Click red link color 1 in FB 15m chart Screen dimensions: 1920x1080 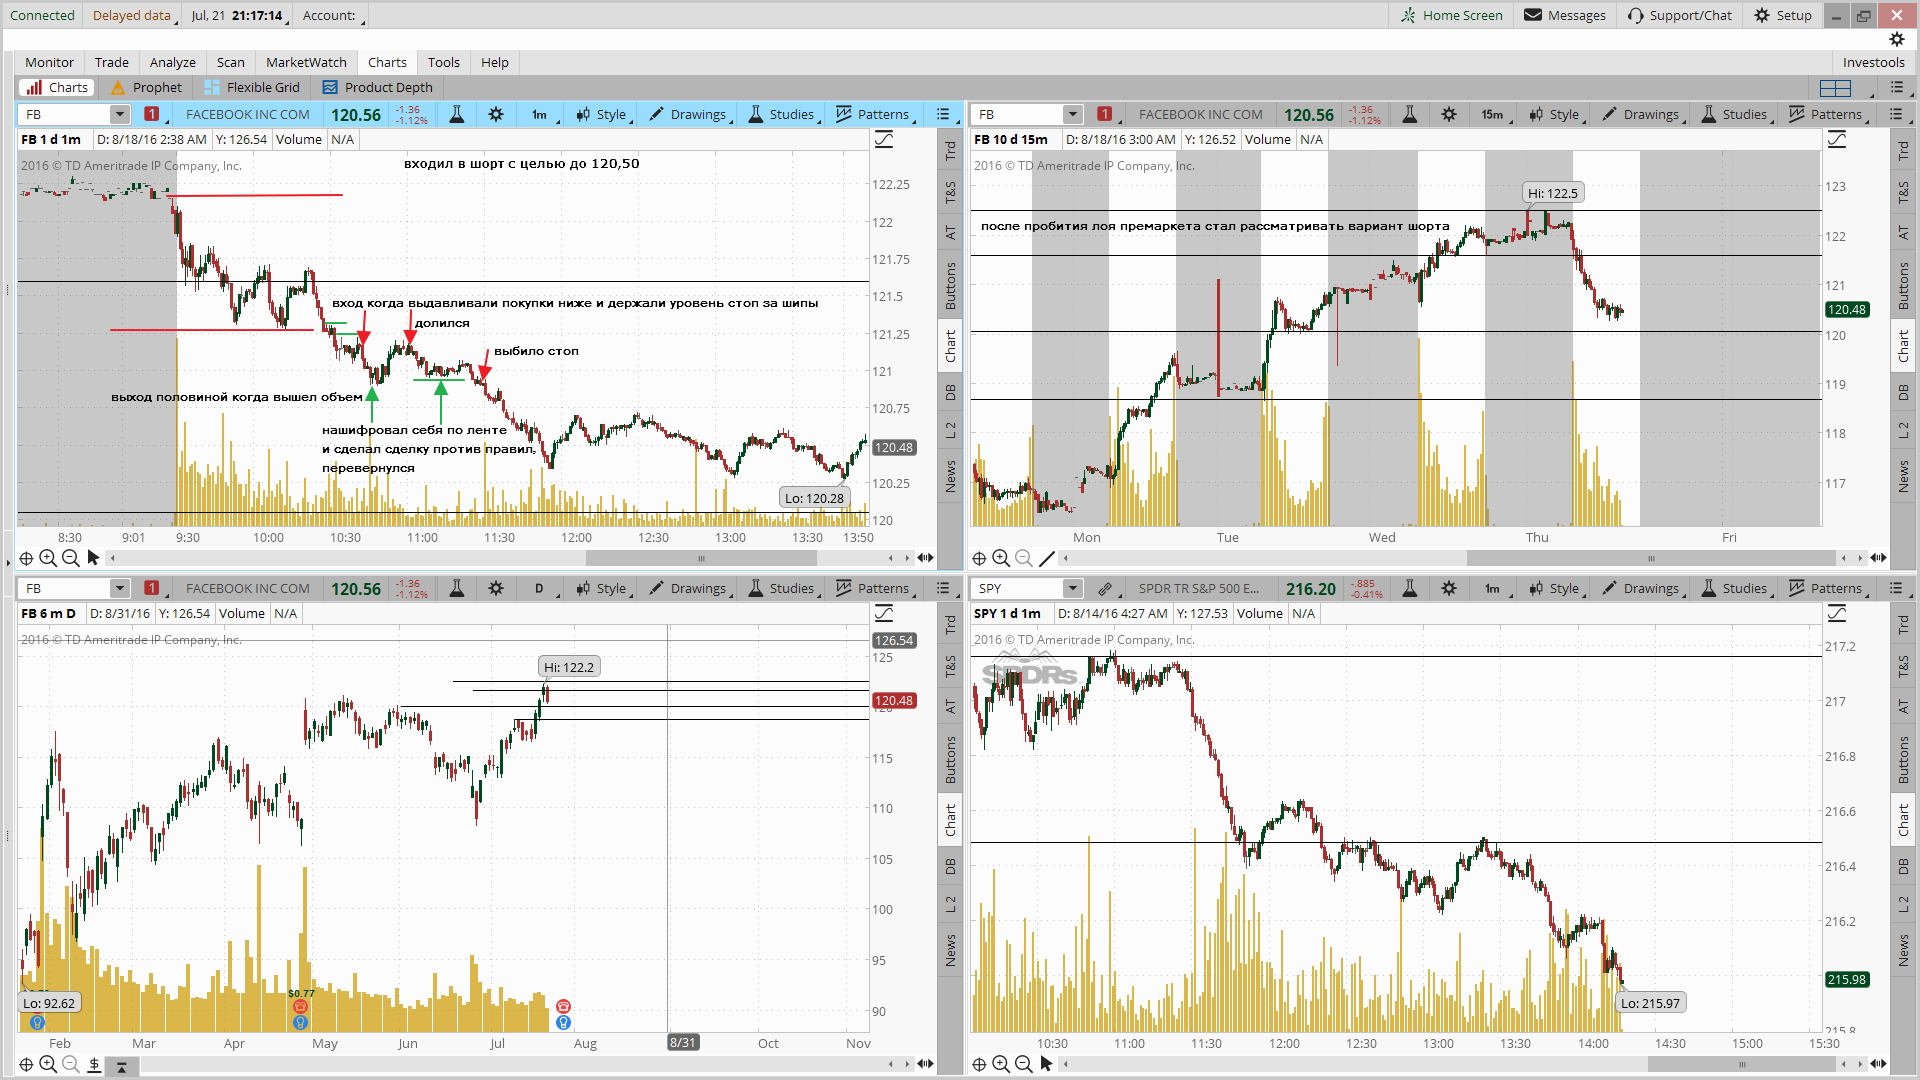point(1104,114)
